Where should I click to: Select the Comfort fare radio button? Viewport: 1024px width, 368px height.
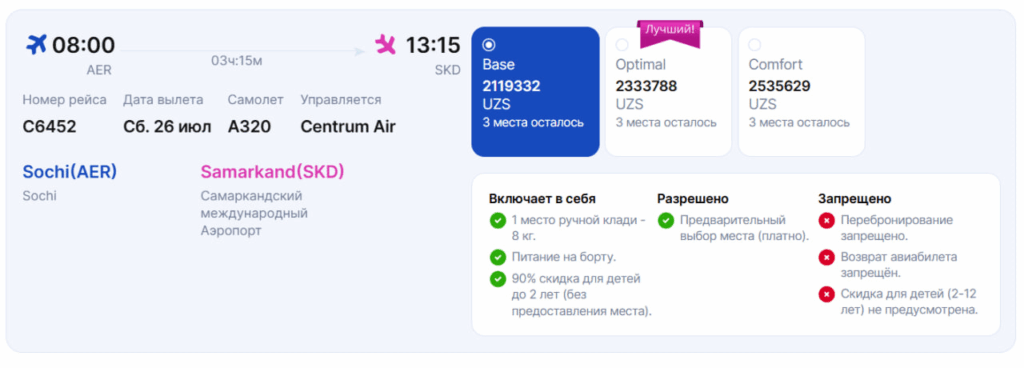click(754, 45)
